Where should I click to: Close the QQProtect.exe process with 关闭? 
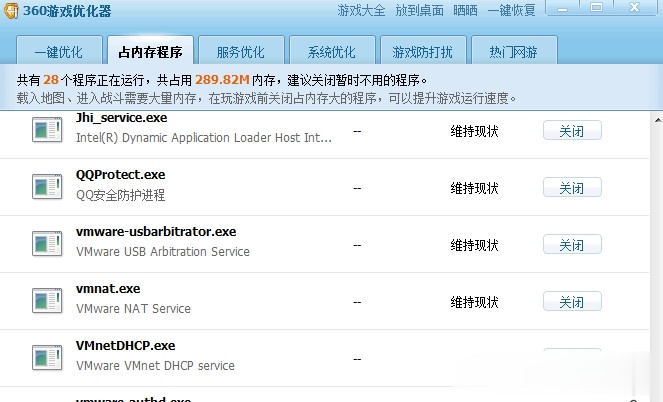[x=572, y=188]
